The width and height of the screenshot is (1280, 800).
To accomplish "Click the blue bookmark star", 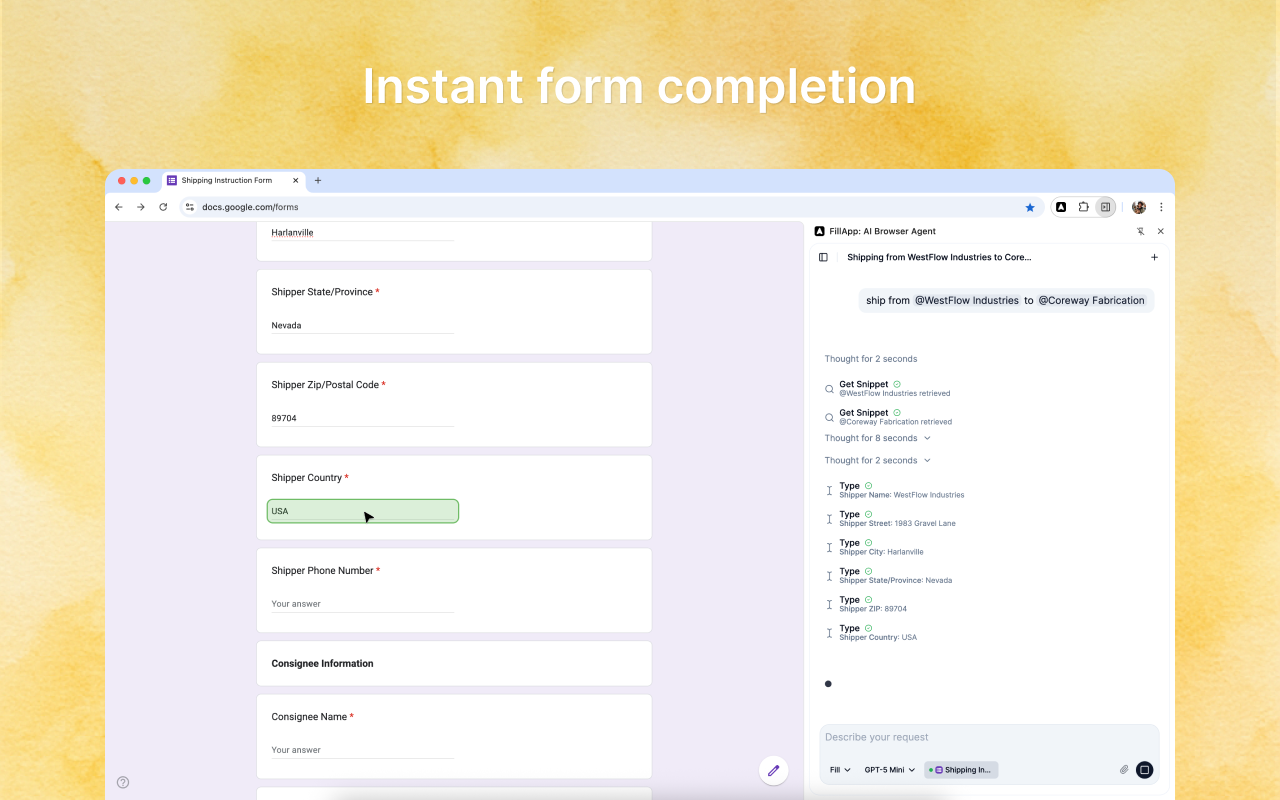I will pos(1030,207).
